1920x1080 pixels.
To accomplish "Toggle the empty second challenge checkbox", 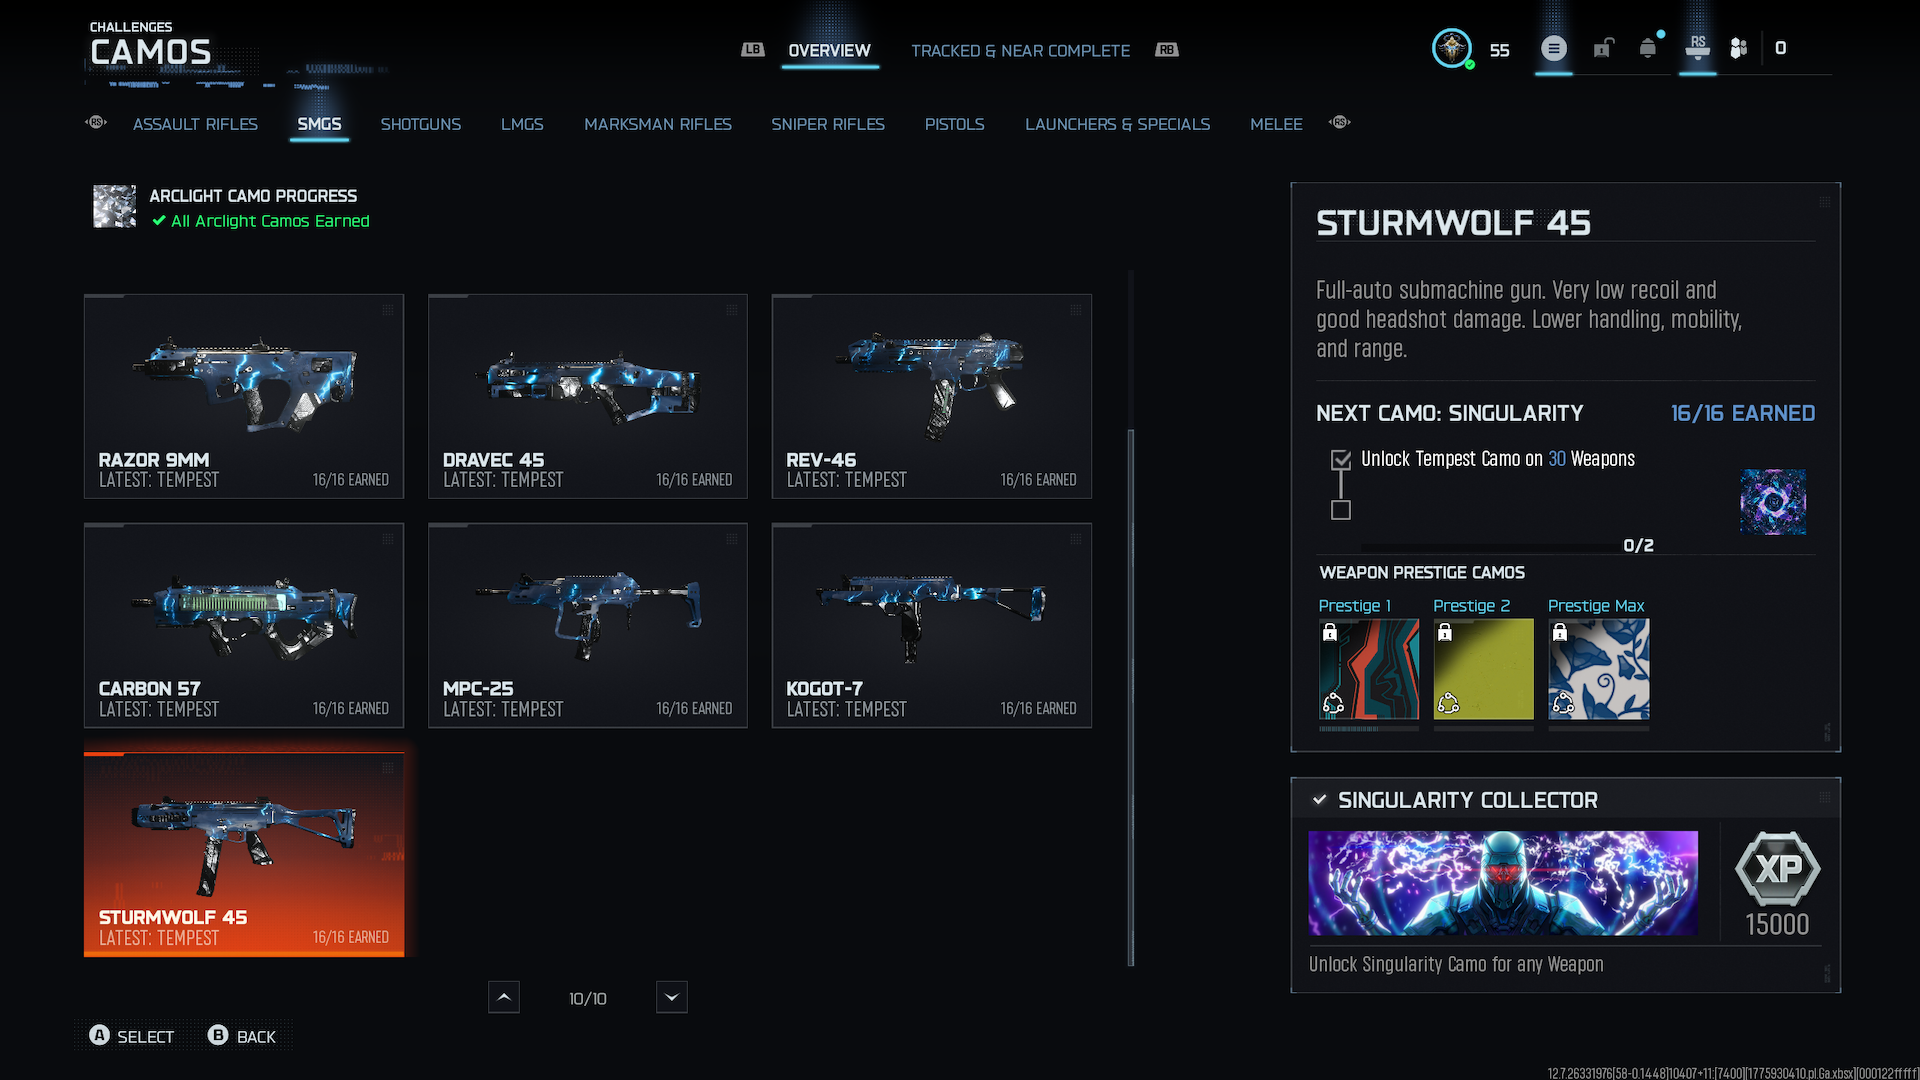I will click(1341, 510).
